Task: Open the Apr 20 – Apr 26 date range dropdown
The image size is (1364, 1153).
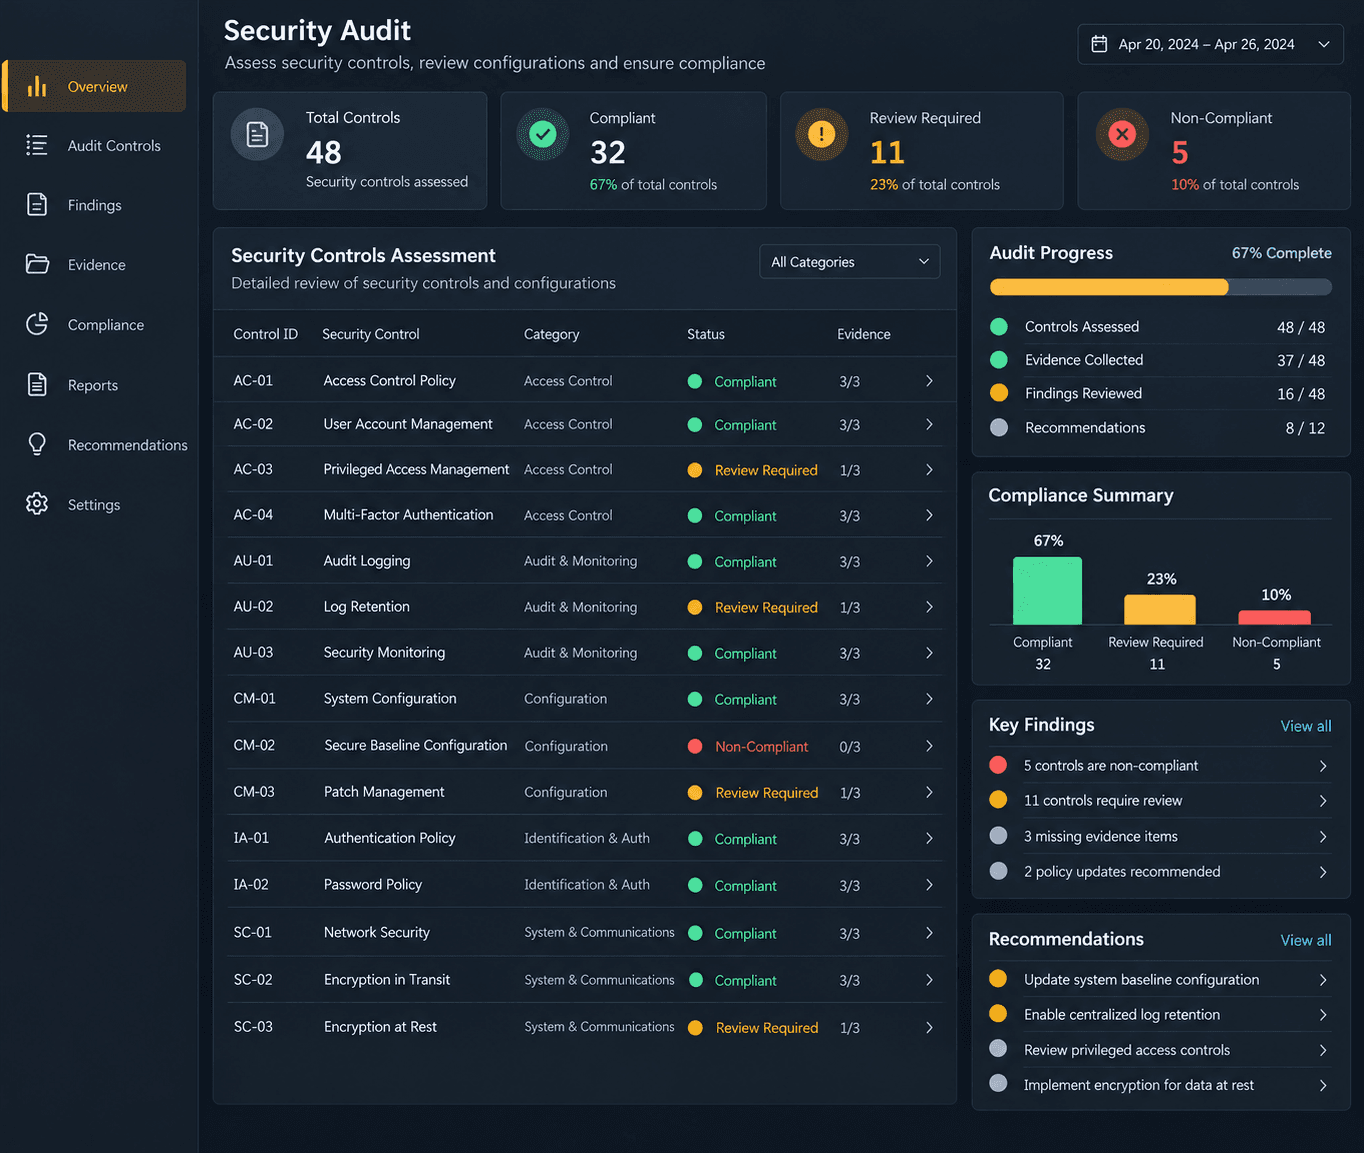Action: coord(1211,44)
